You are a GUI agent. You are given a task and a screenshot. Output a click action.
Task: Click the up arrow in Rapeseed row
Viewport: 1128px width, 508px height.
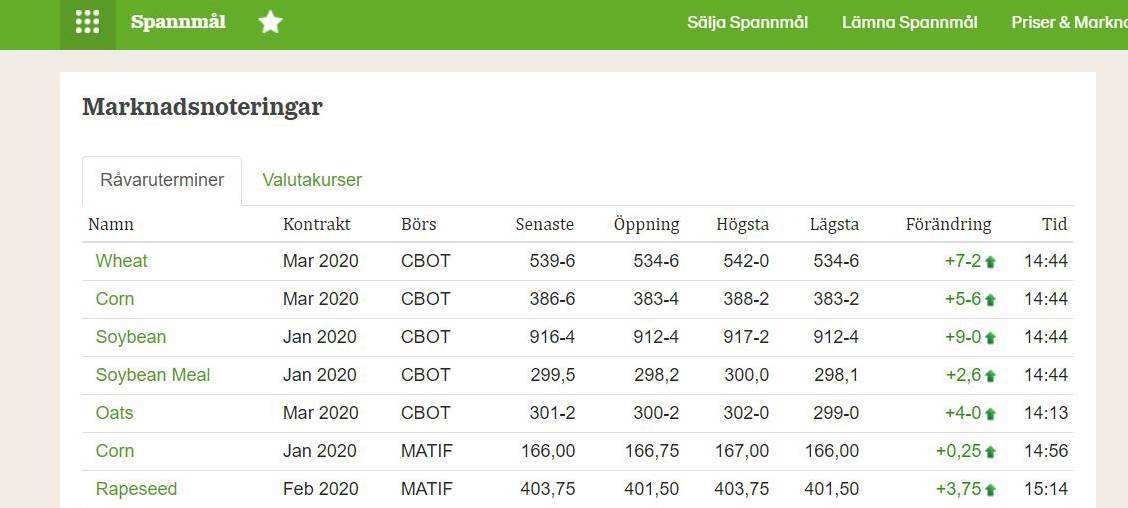click(x=990, y=490)
